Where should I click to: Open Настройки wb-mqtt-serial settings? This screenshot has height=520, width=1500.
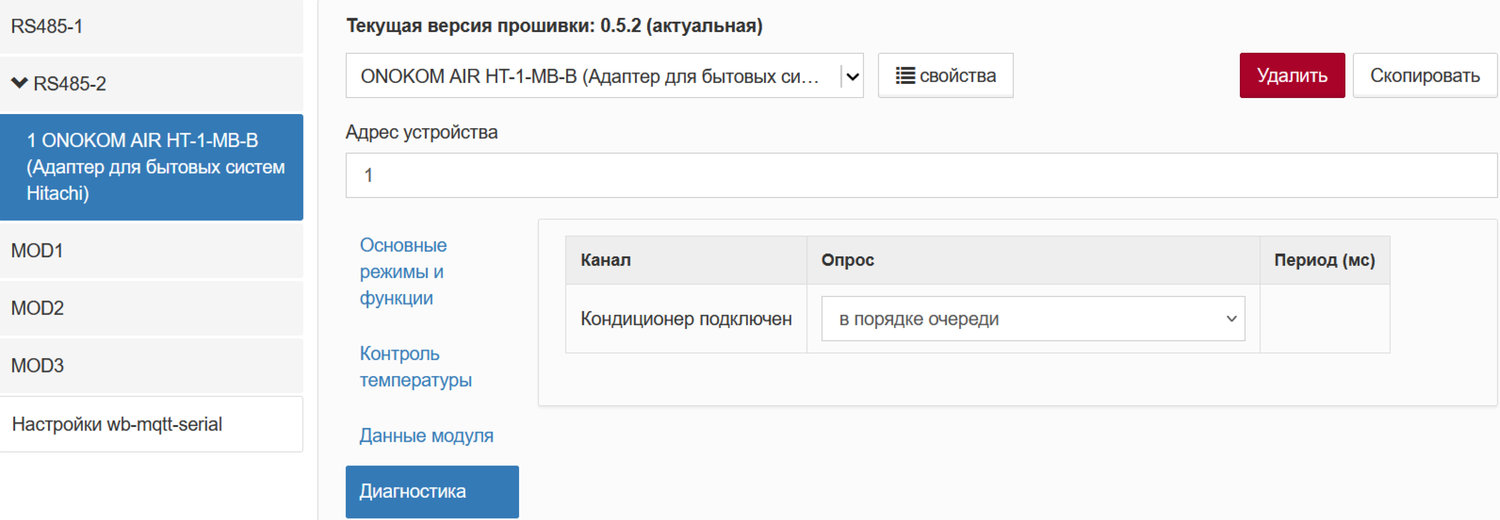tap(151, 424)
